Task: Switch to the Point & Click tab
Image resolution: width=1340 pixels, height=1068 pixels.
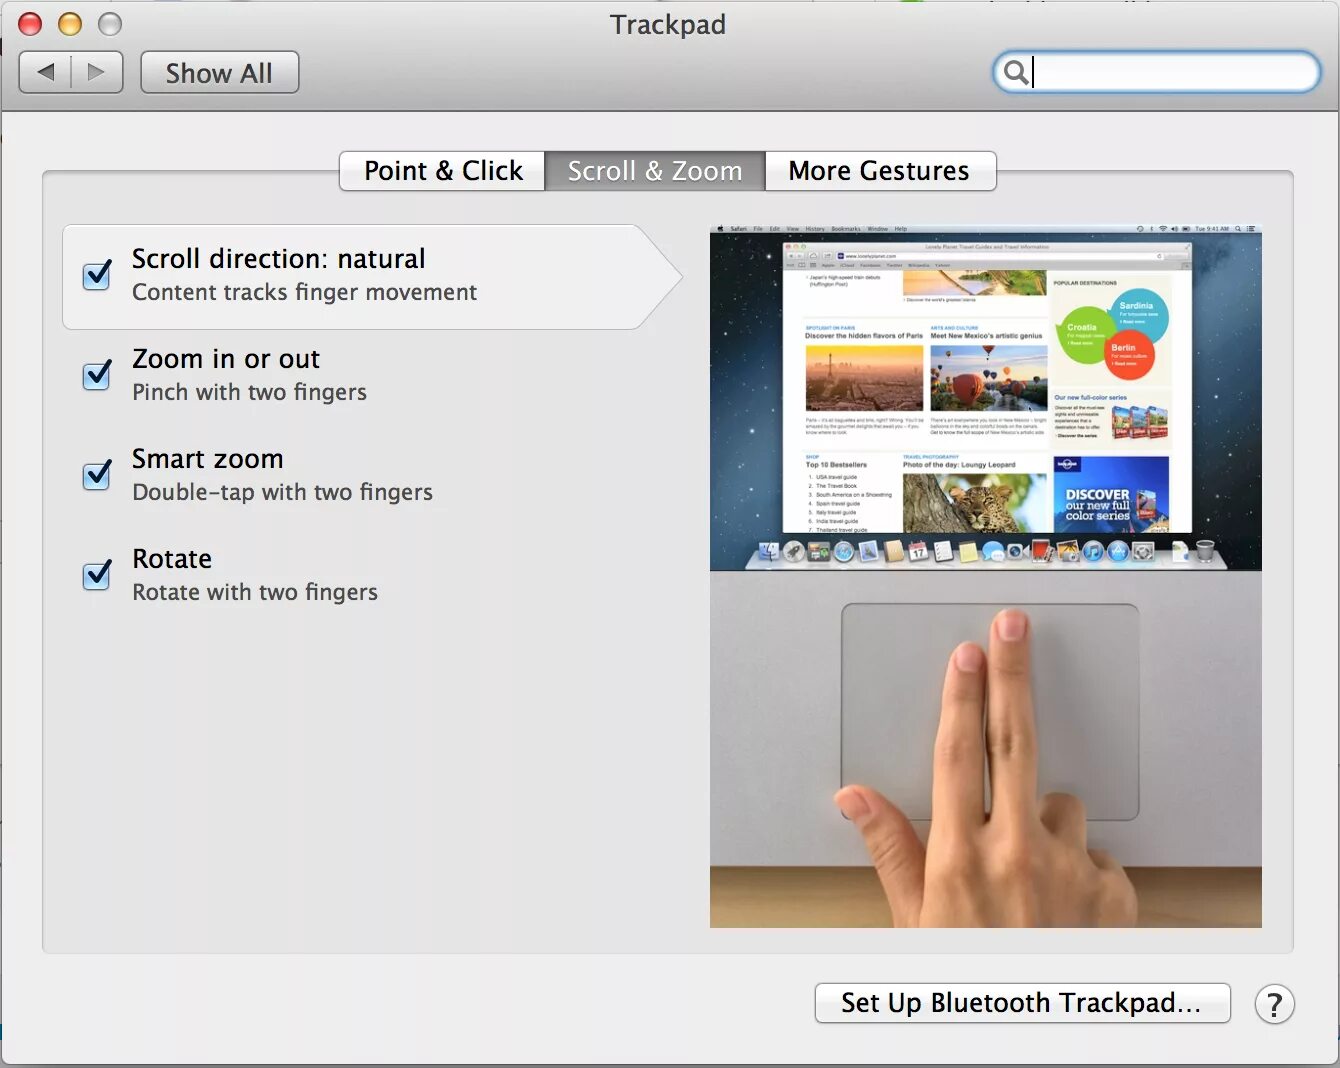Action: tap(442, 171)
